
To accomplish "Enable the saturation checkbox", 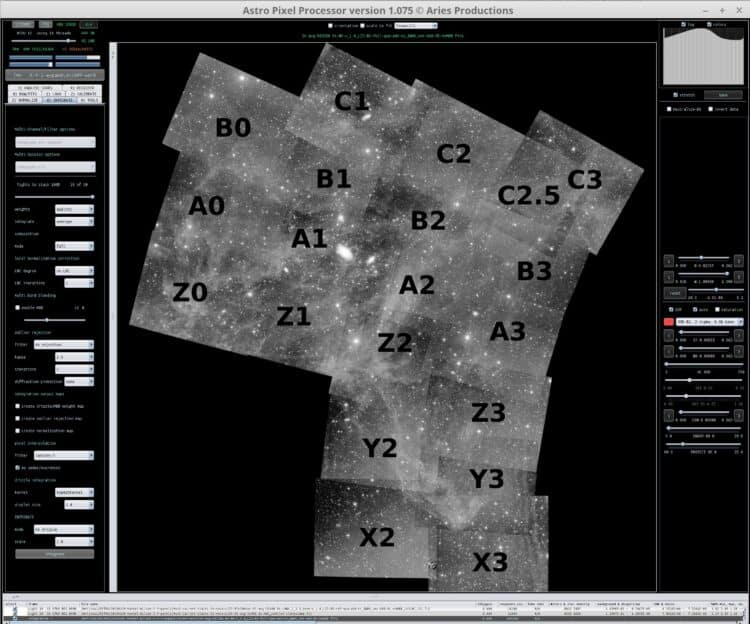I will tap(717, 309).
